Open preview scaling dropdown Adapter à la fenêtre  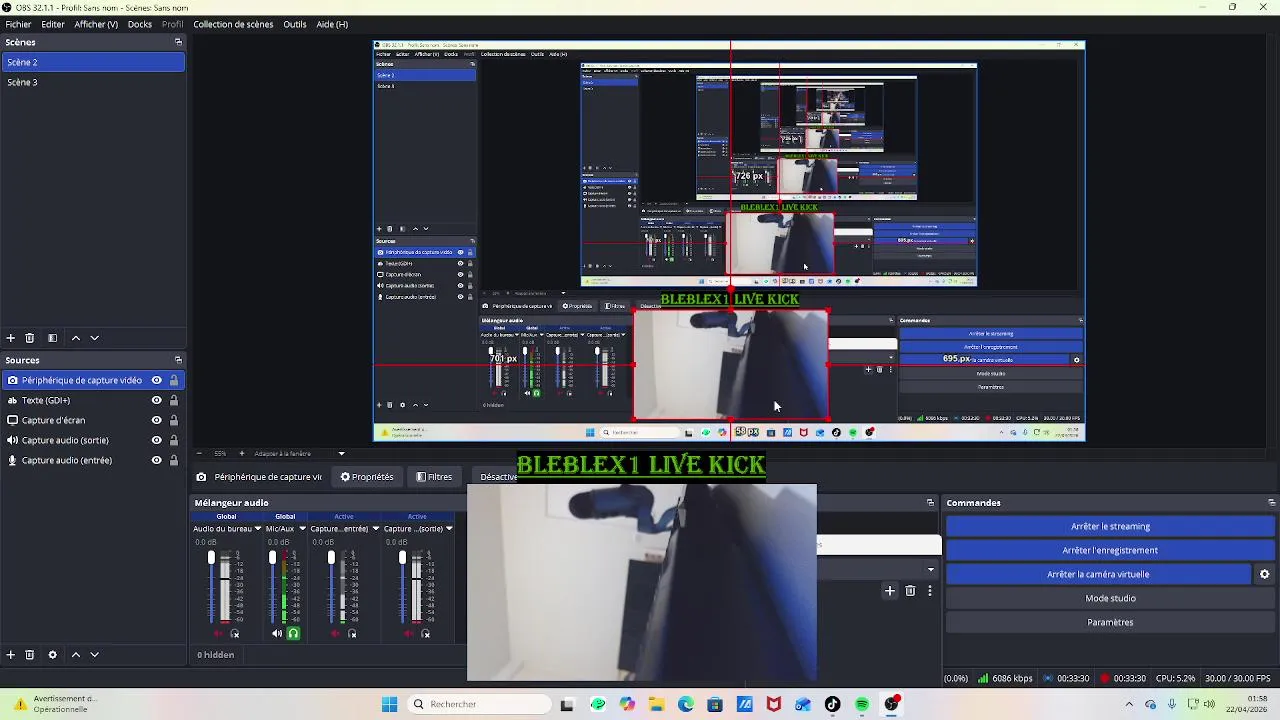(x=341, y=454)
